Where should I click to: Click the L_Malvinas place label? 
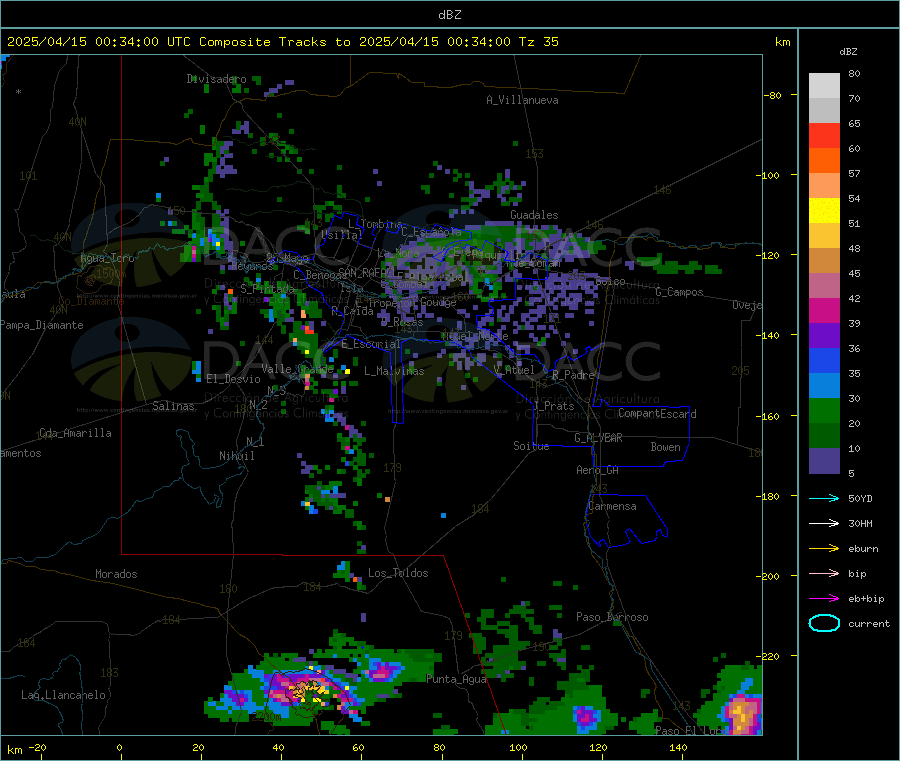point(394,371)
